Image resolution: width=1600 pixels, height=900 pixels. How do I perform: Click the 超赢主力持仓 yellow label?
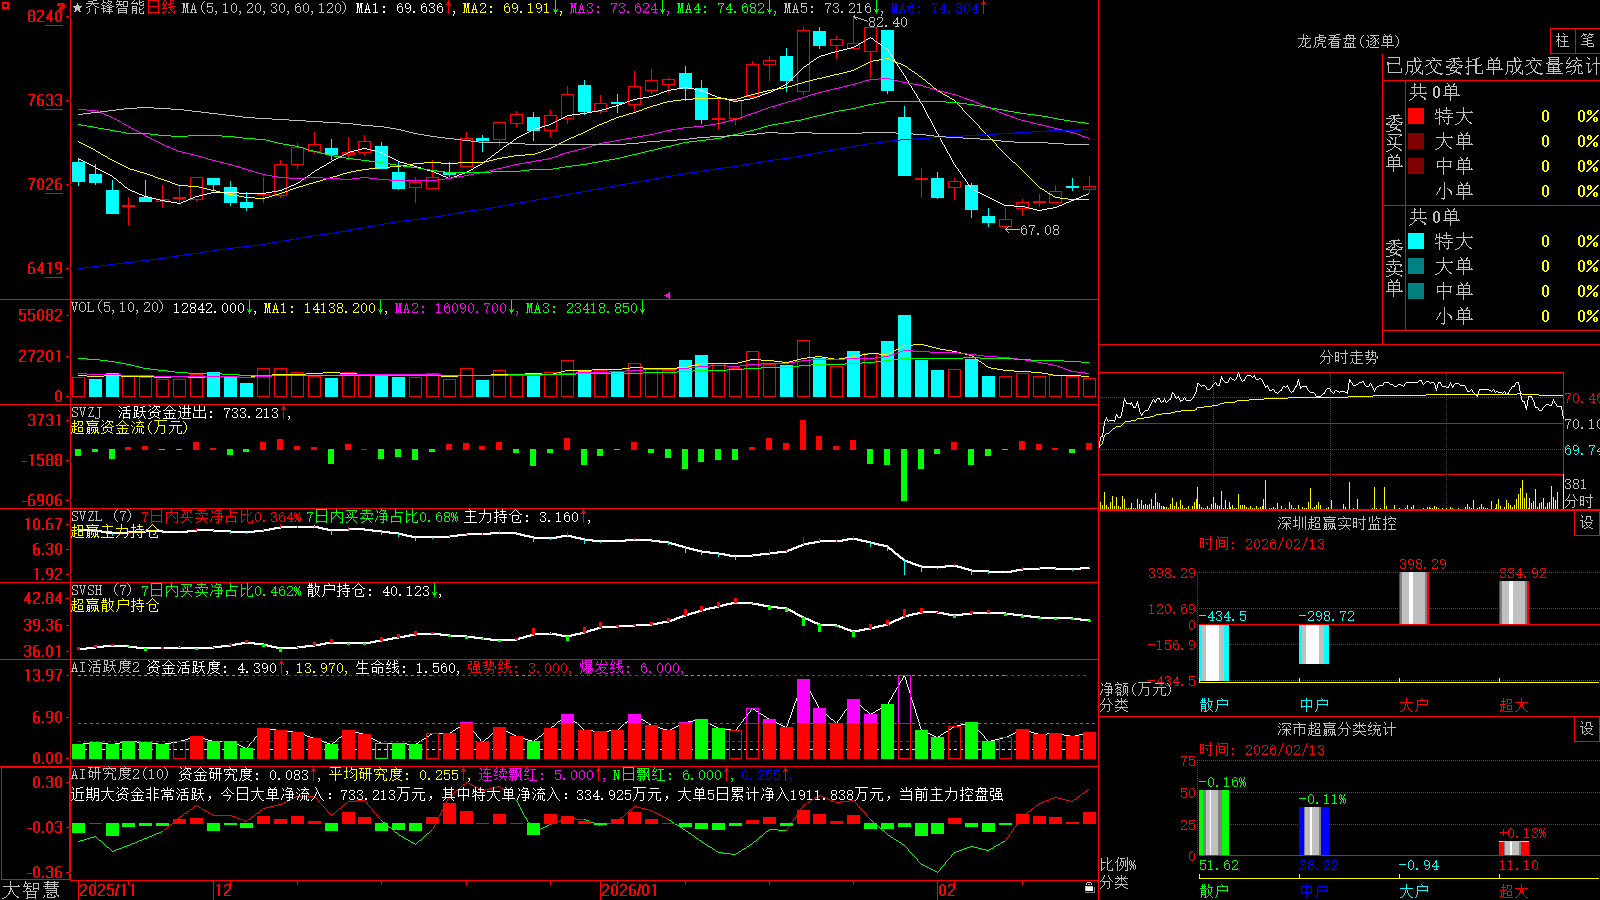(115, 531)
